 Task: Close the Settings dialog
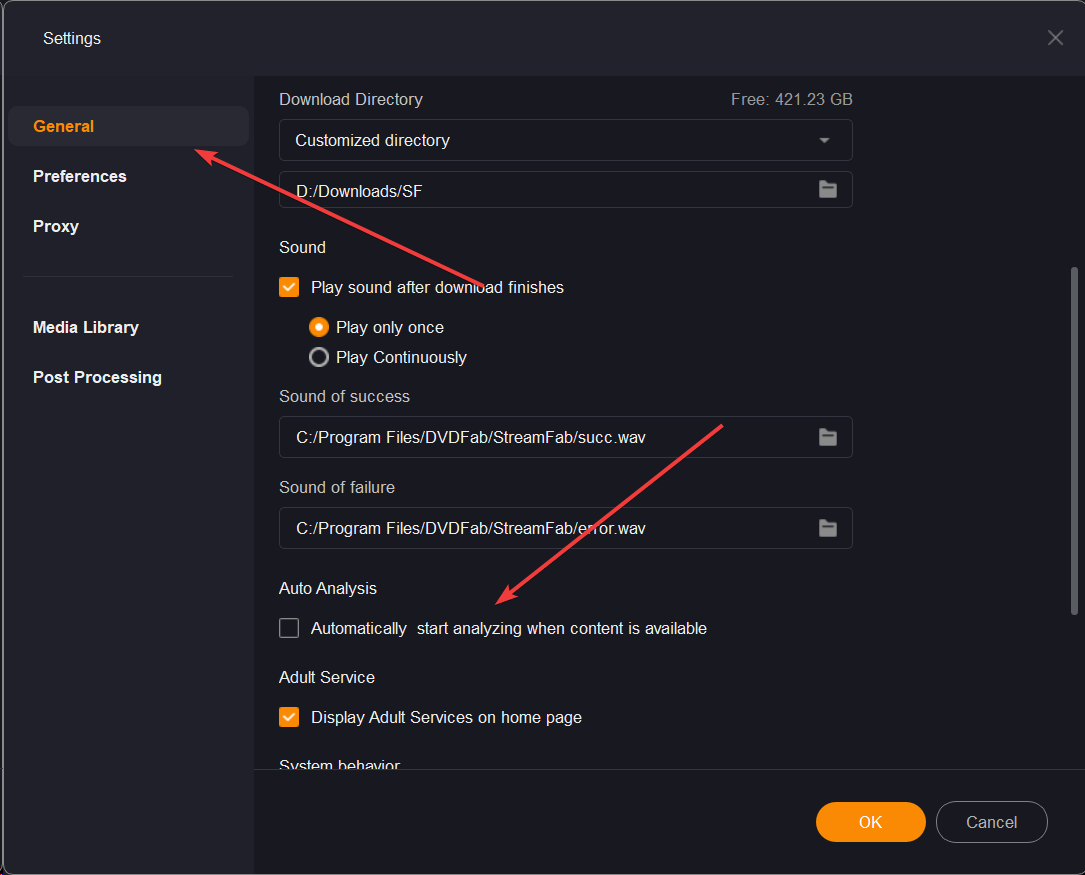[1055, 38]
